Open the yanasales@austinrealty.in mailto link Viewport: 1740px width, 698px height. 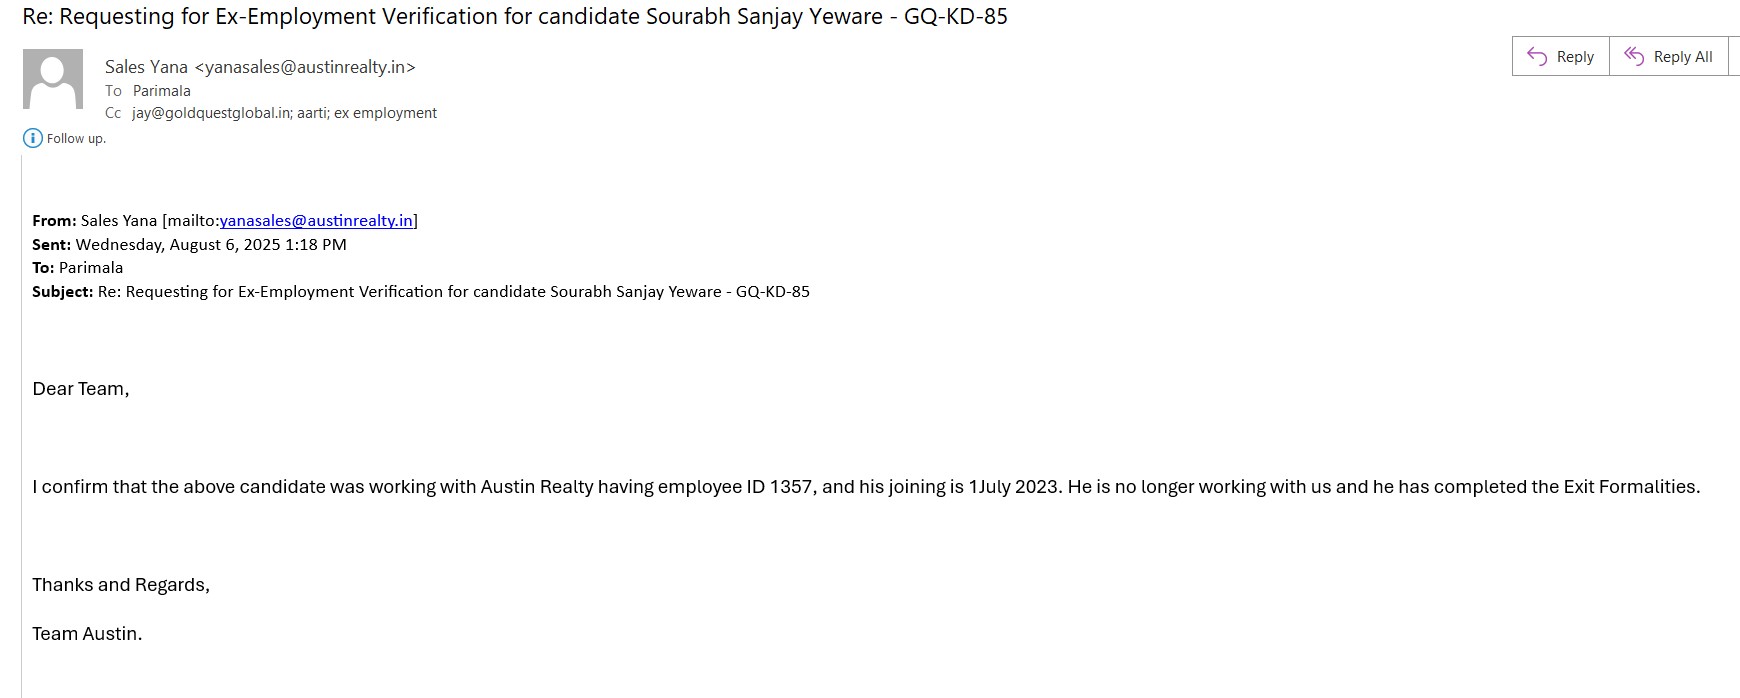coord(316,220)
